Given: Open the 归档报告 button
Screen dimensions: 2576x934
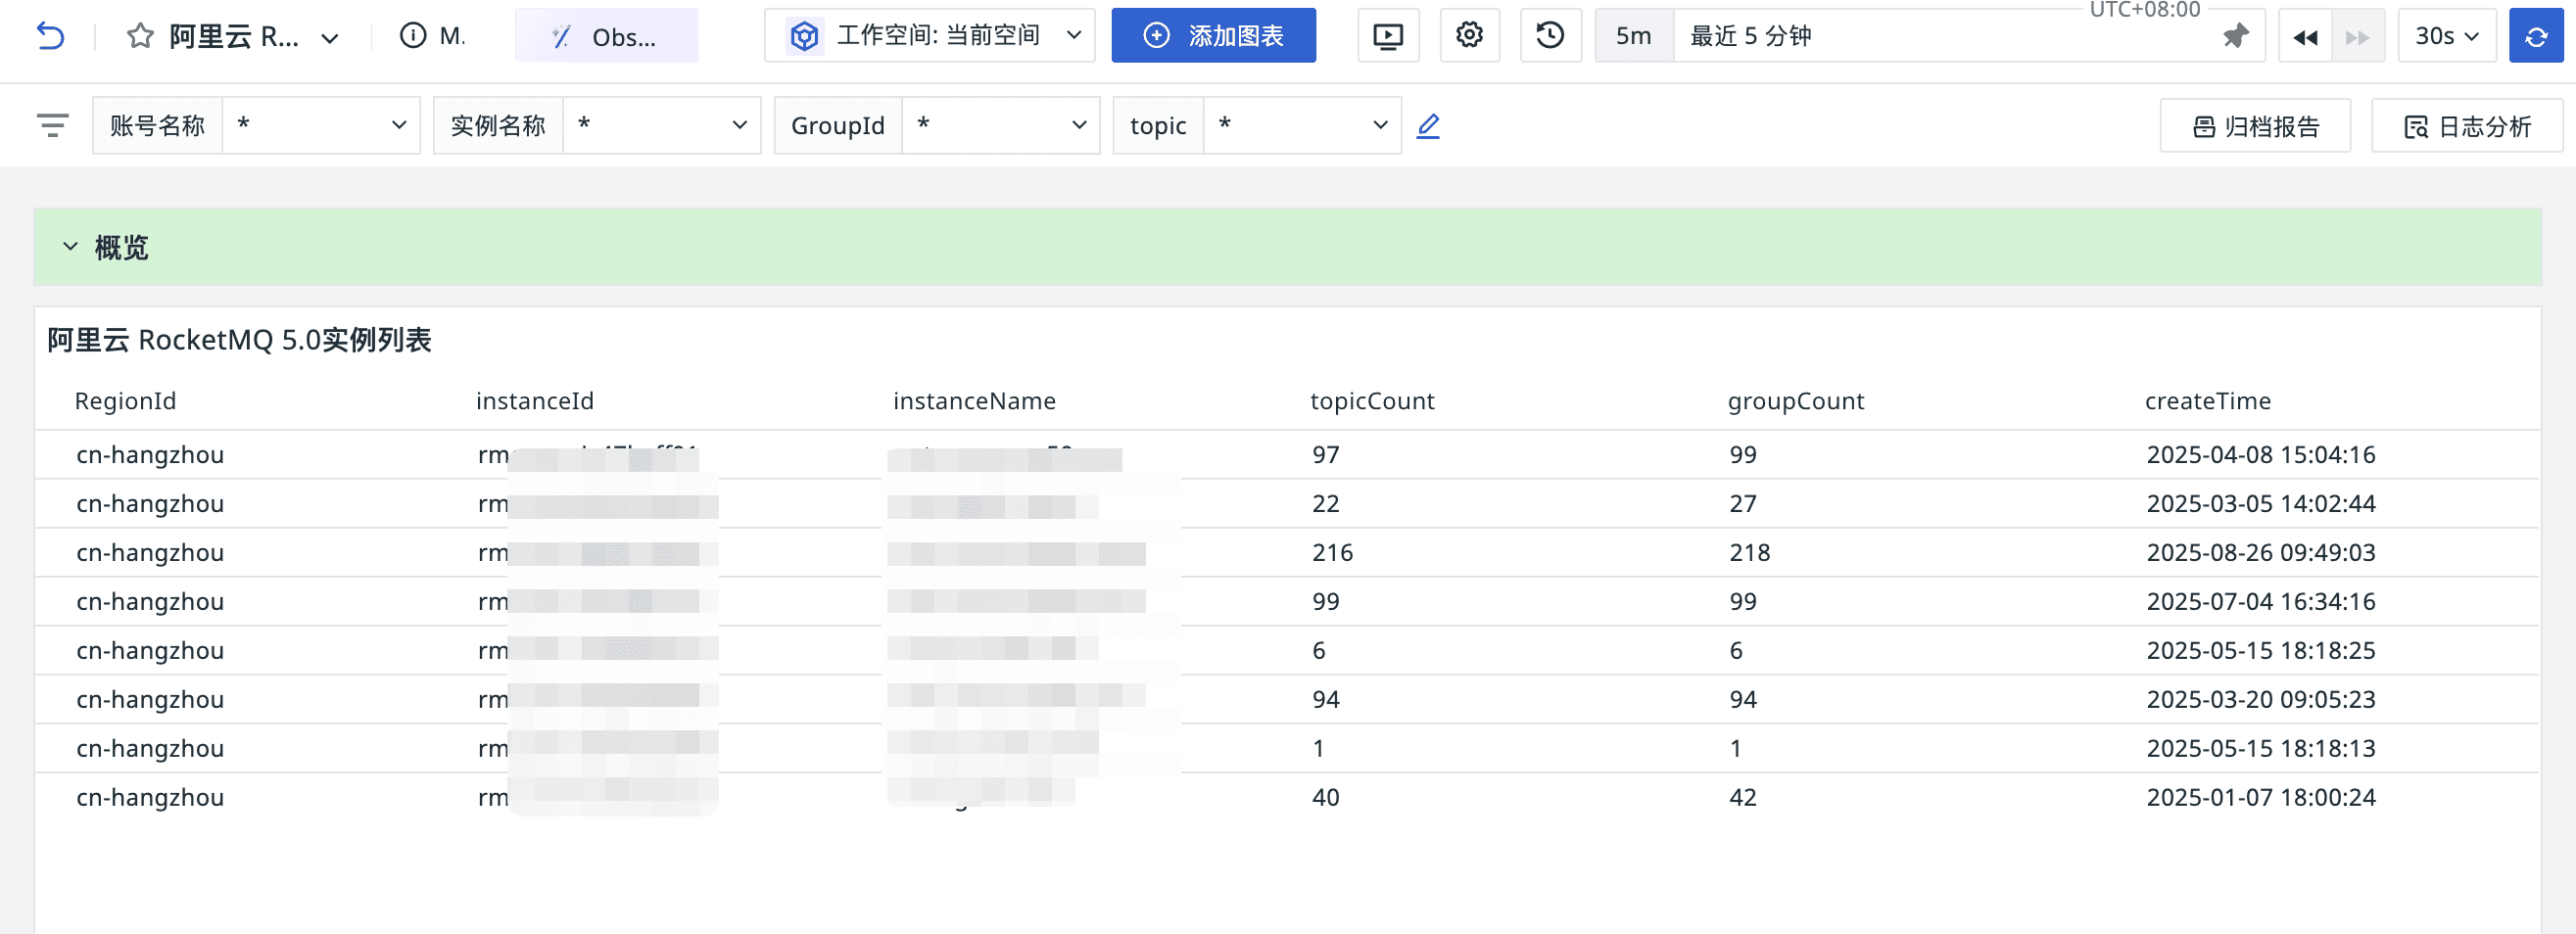Looking at the screenshot, I should [2254, 127].
